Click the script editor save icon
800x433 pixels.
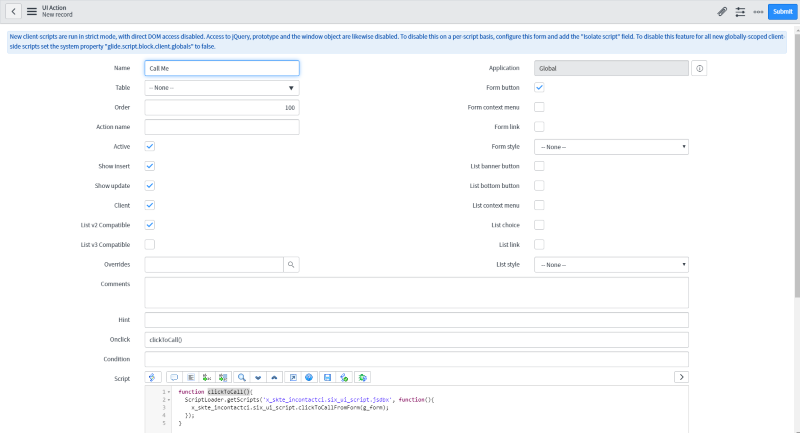tap(326, 377)
